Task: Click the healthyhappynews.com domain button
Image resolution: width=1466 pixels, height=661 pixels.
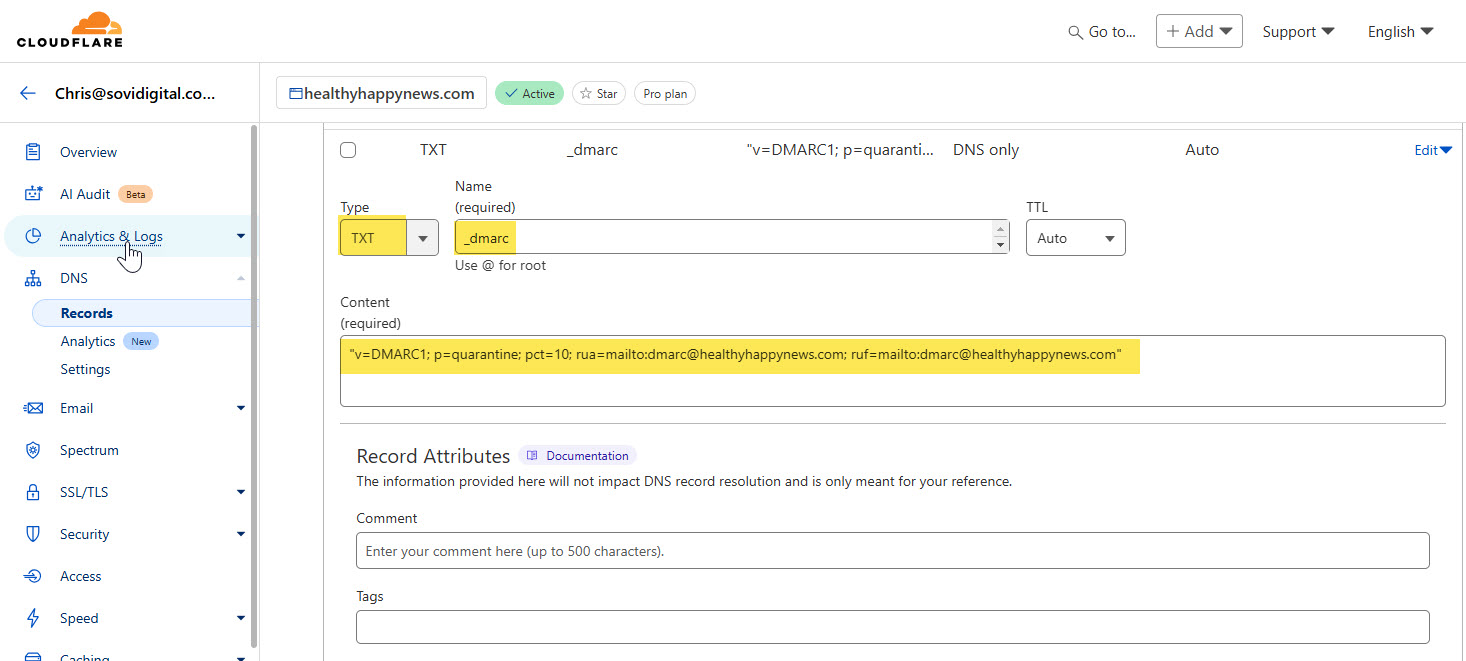Action: (x=381, y=93)
